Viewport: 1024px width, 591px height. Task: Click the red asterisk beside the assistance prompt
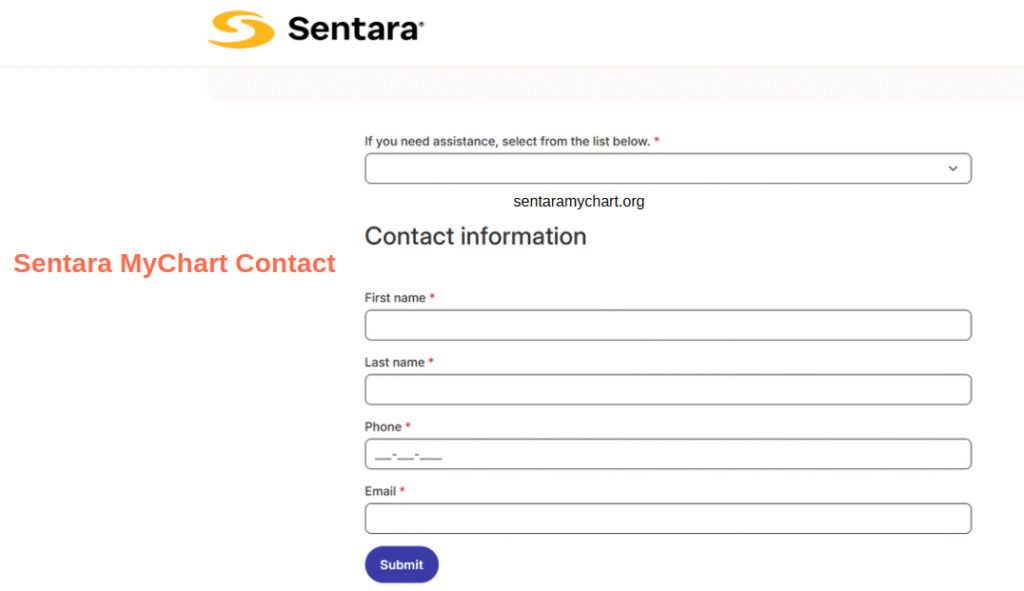[x=656, y=141]
